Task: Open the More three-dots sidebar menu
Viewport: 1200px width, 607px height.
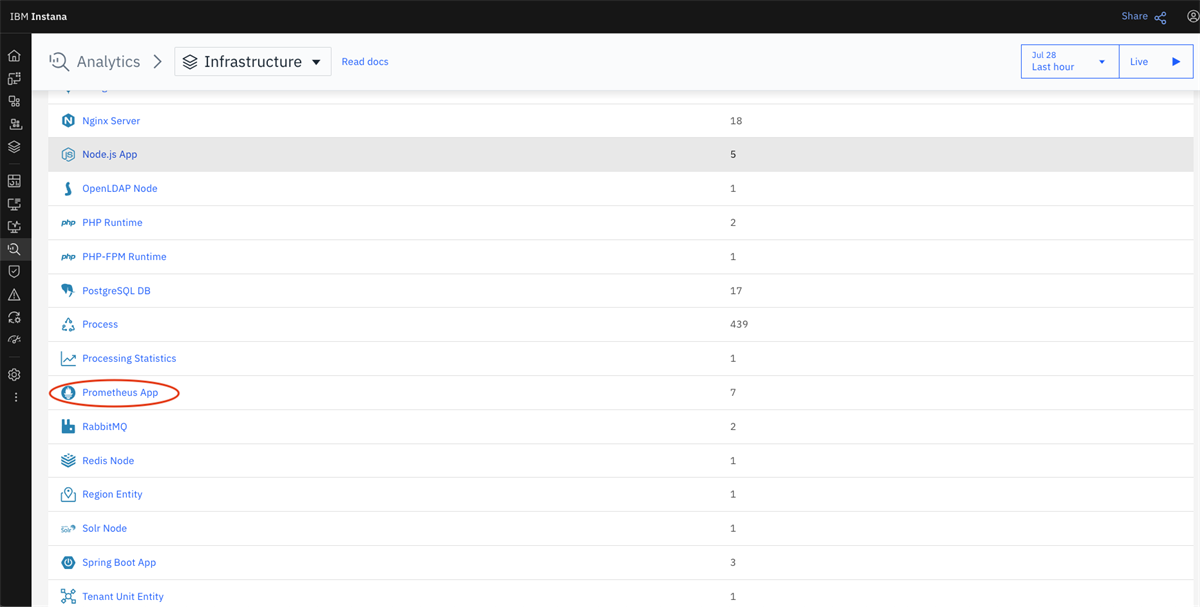Action: (x=14, y=397)
